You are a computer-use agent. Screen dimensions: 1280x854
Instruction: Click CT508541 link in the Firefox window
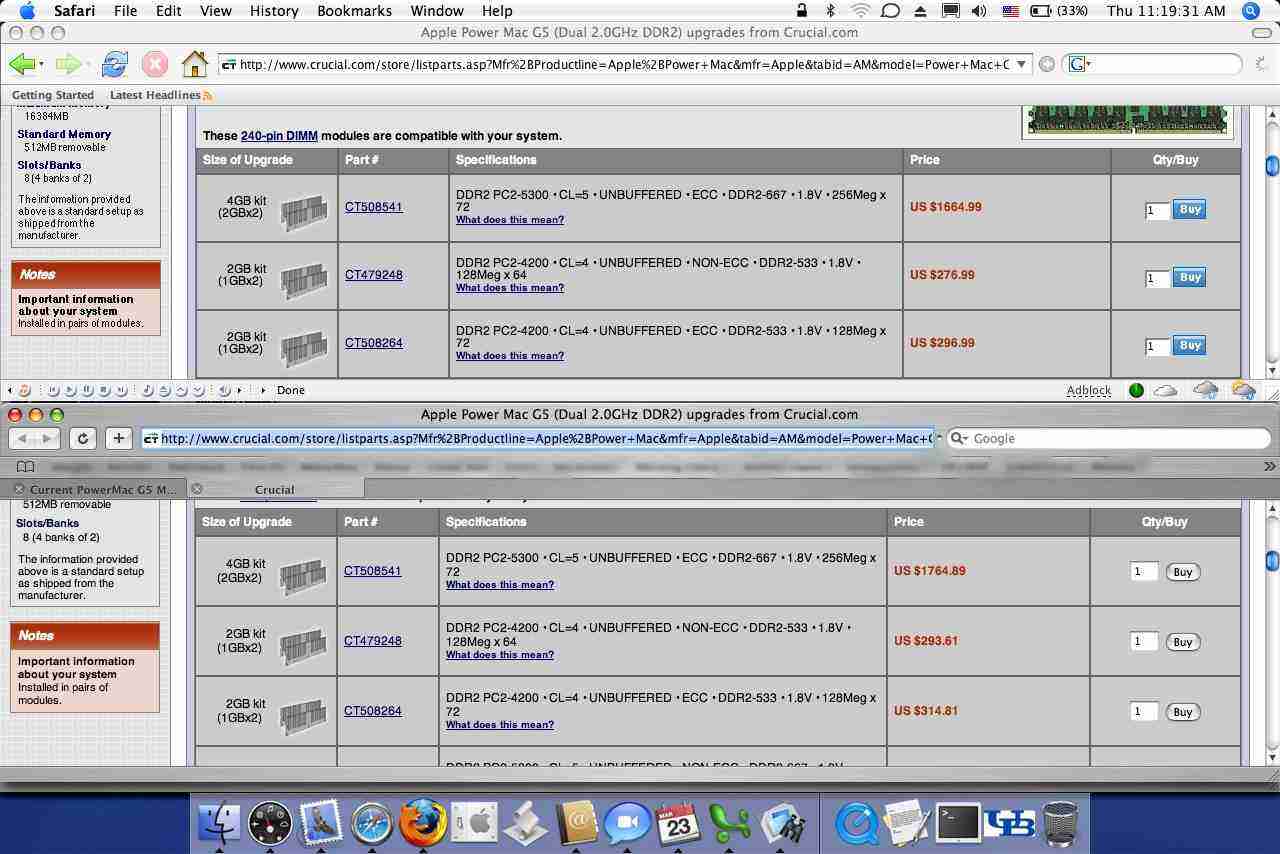374,207
